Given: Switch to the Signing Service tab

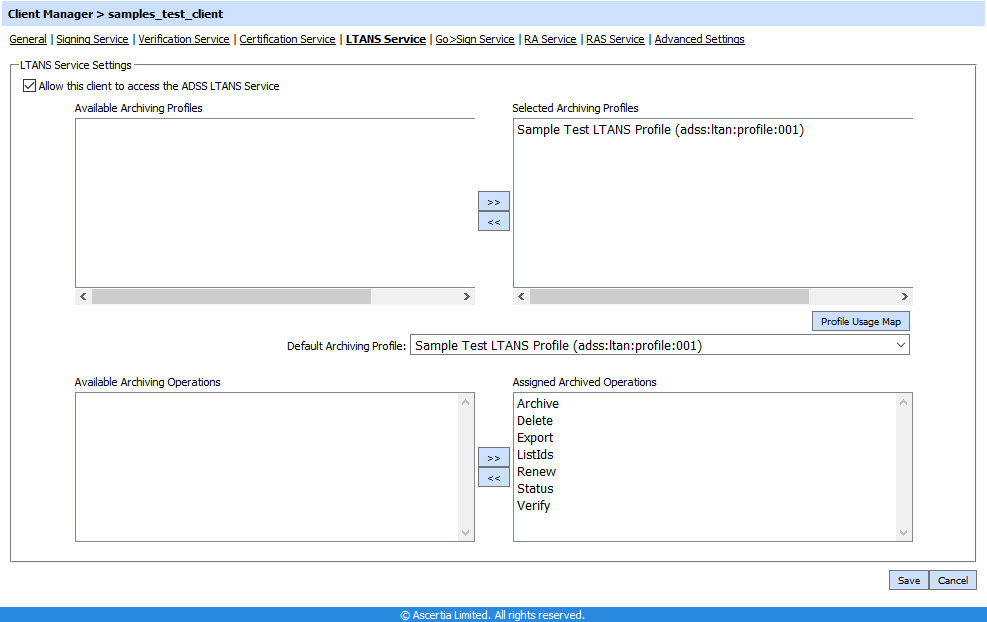Looking at the screenshot, I should pyautogui.click(x=92, y=39).
